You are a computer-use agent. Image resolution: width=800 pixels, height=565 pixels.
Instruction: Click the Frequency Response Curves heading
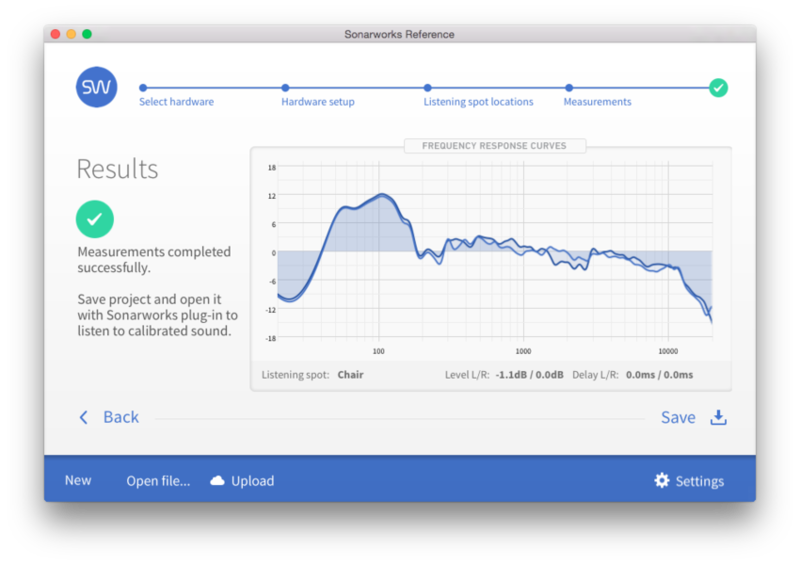(494, 146)
